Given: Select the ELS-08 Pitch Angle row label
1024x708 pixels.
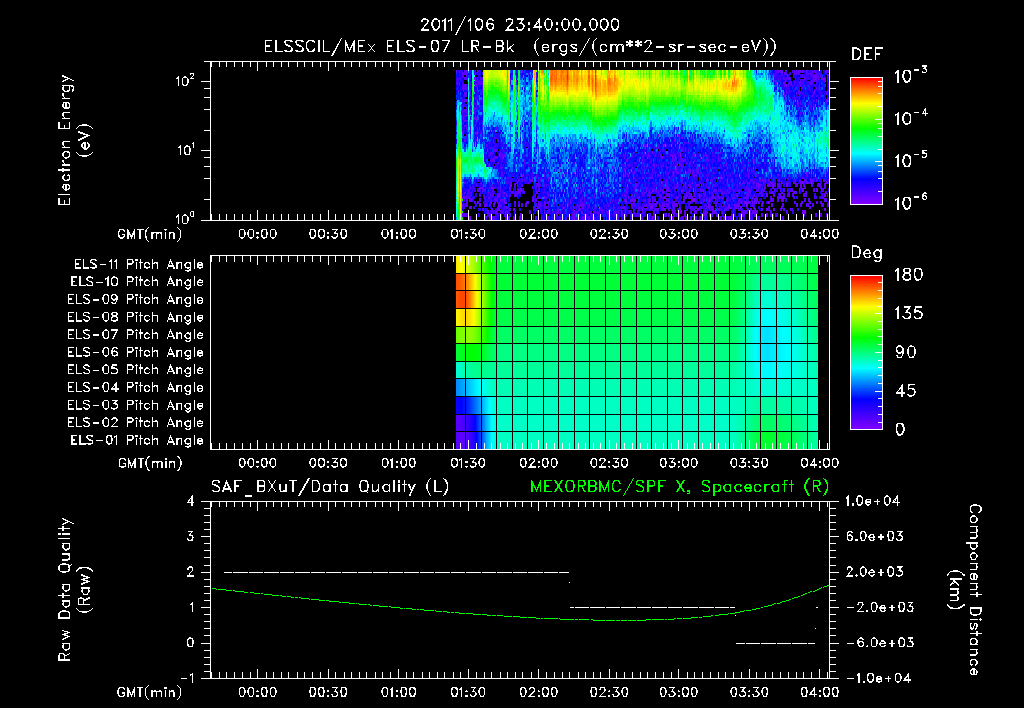Looking at the screenshot, I should tap(136, 317).
